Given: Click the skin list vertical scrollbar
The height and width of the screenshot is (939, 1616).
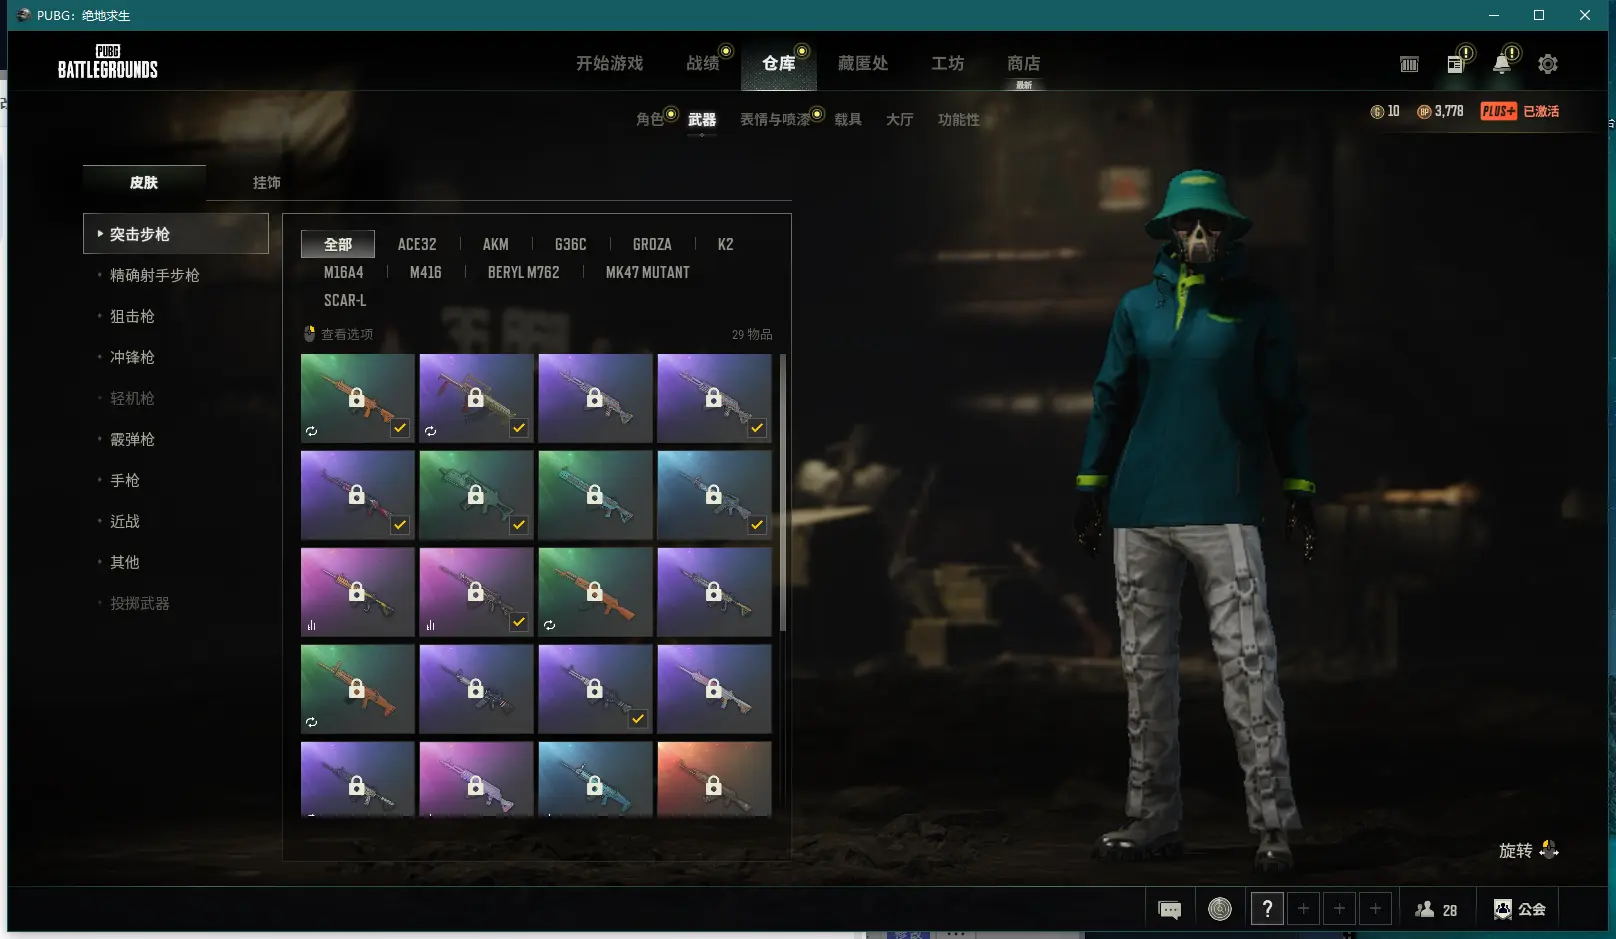Looking at the screenshot, I should (x=782, y=492).
